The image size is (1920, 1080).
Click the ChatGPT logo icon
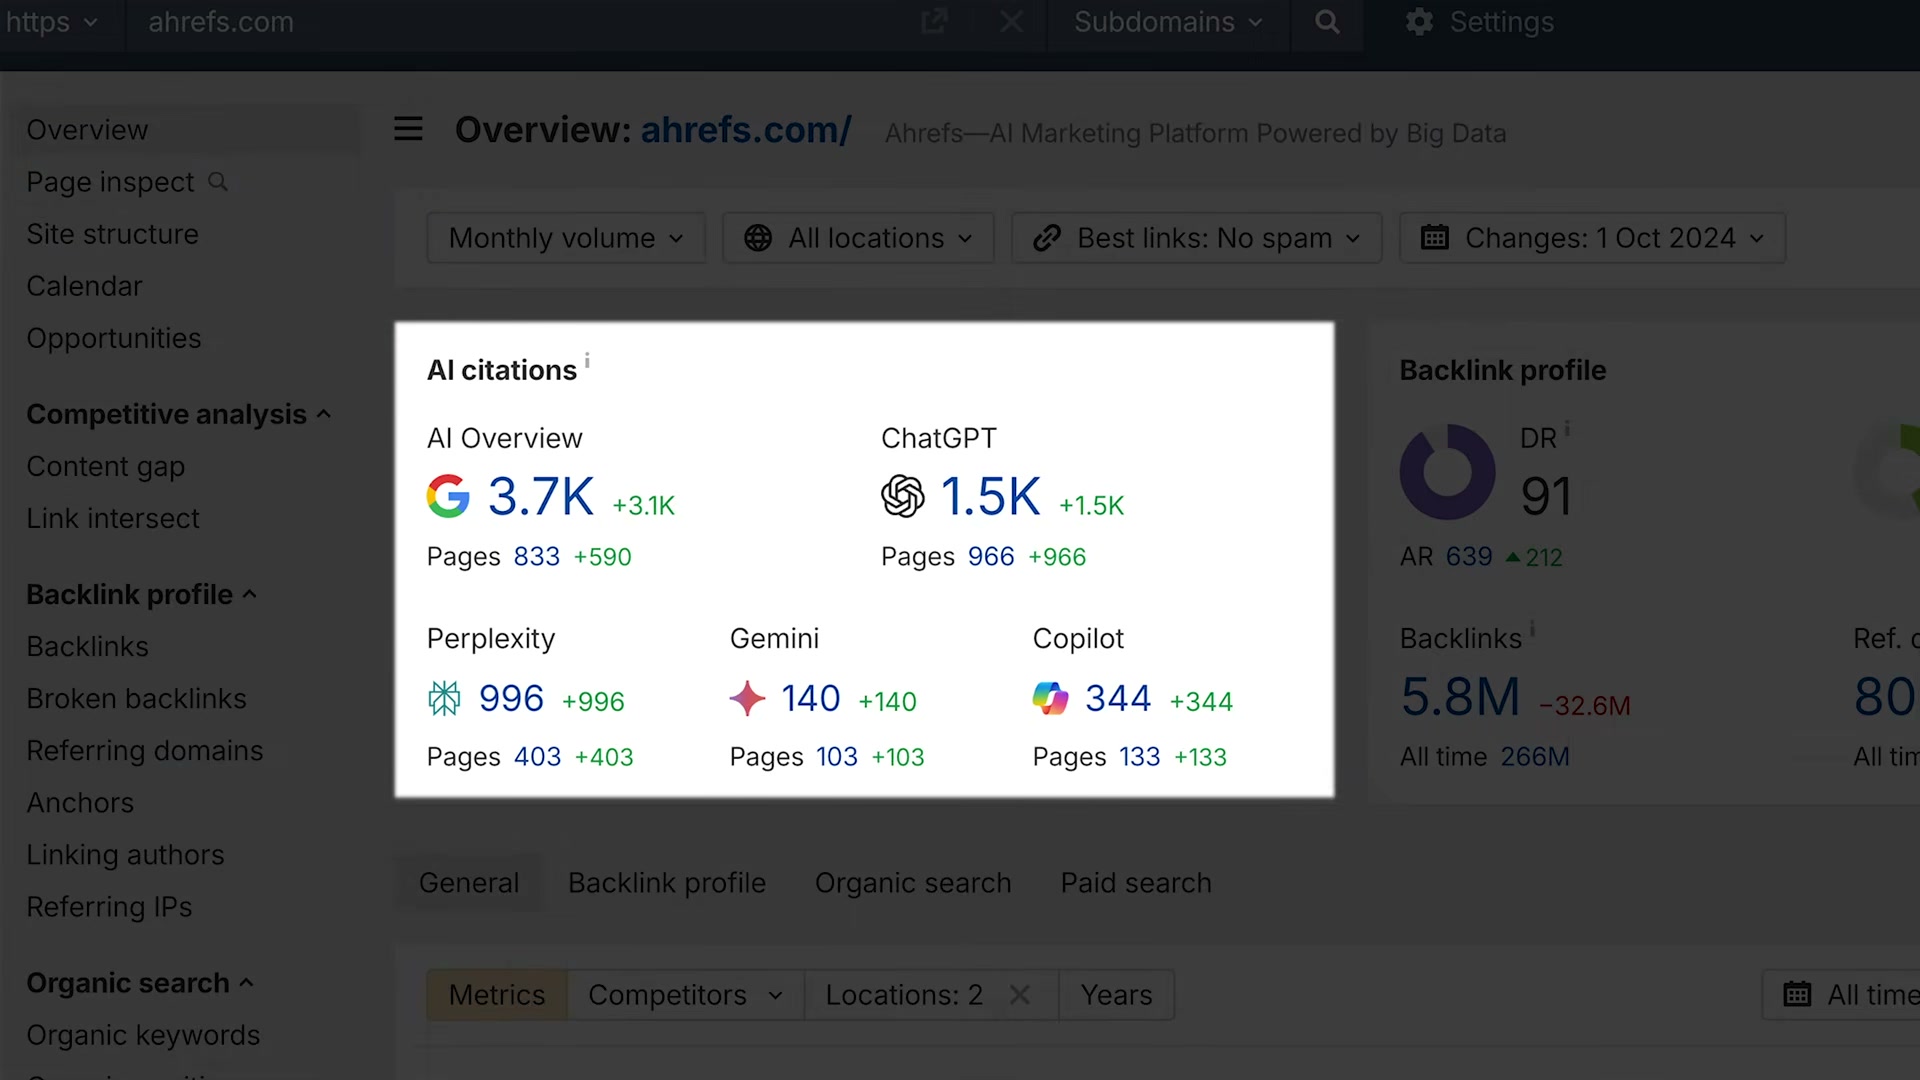(902, 496)
